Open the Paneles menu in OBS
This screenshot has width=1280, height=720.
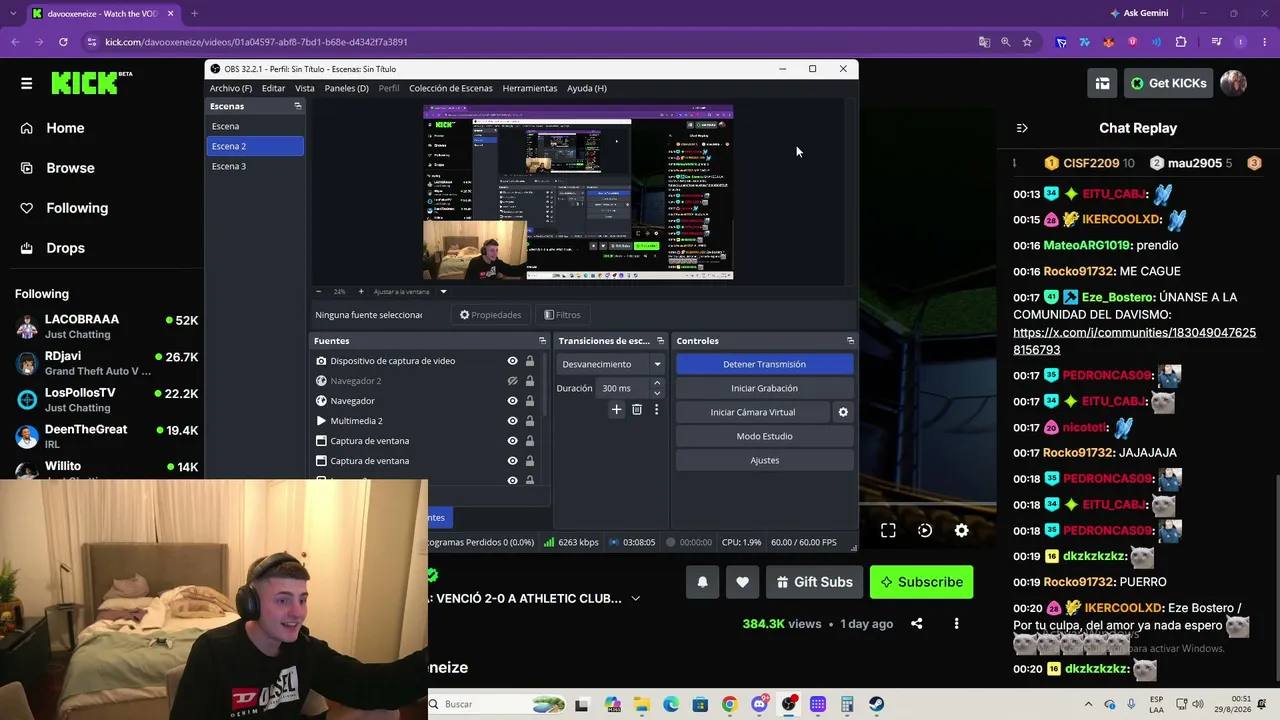pos(346,88)
